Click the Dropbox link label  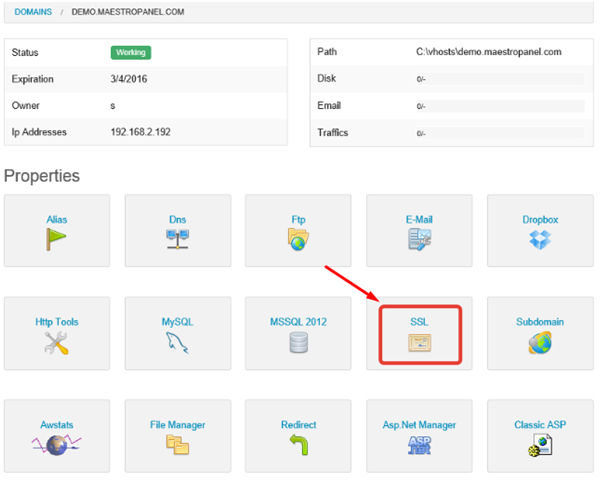(x=540, y=220)
